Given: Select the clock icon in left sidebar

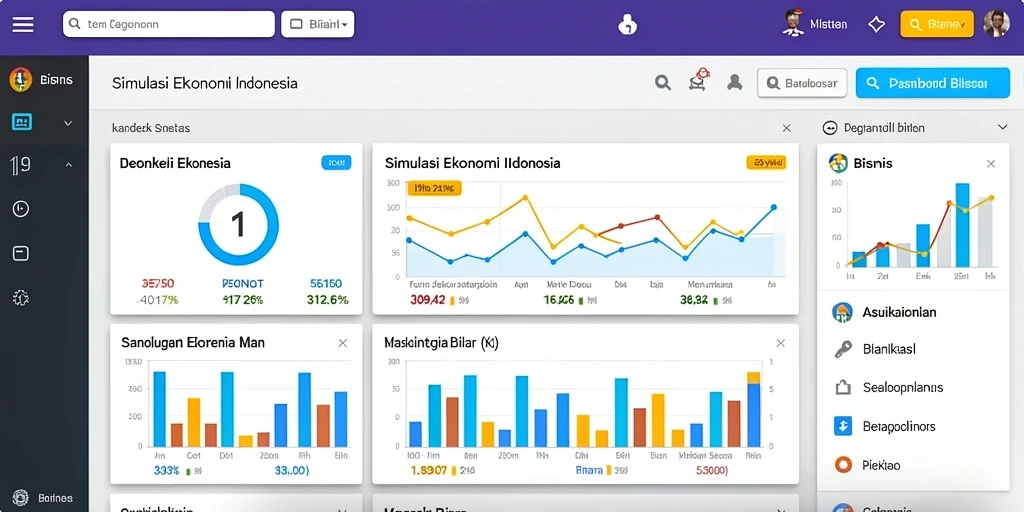Looking at the screenshot, I should [x=21, y=209].
